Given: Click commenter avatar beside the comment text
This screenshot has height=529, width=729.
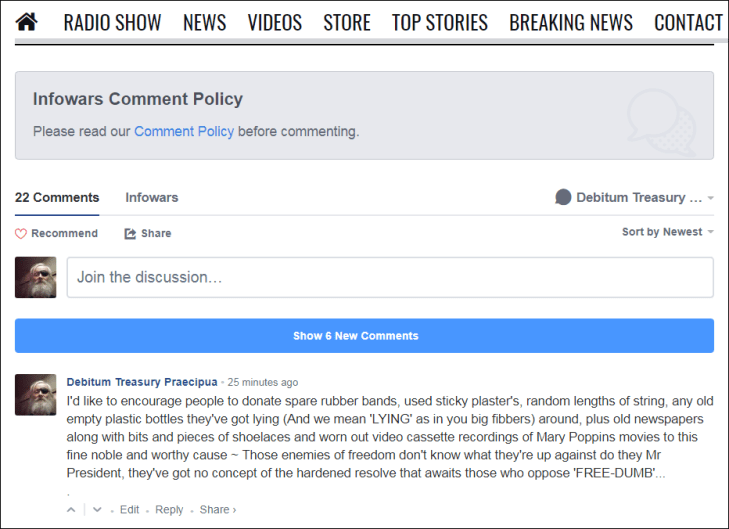Looking at the screenshot, I should [x=35, y=395].
